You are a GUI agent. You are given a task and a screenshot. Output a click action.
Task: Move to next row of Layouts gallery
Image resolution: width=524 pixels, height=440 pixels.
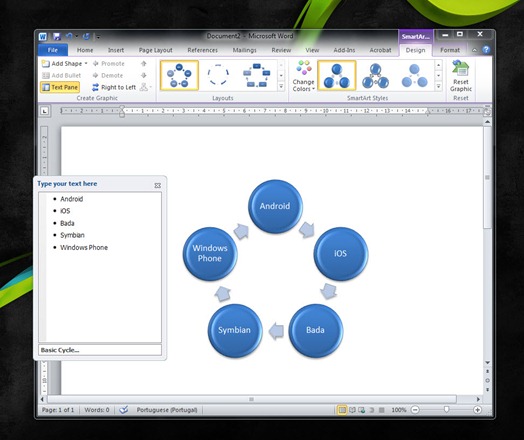pos(281,76)
